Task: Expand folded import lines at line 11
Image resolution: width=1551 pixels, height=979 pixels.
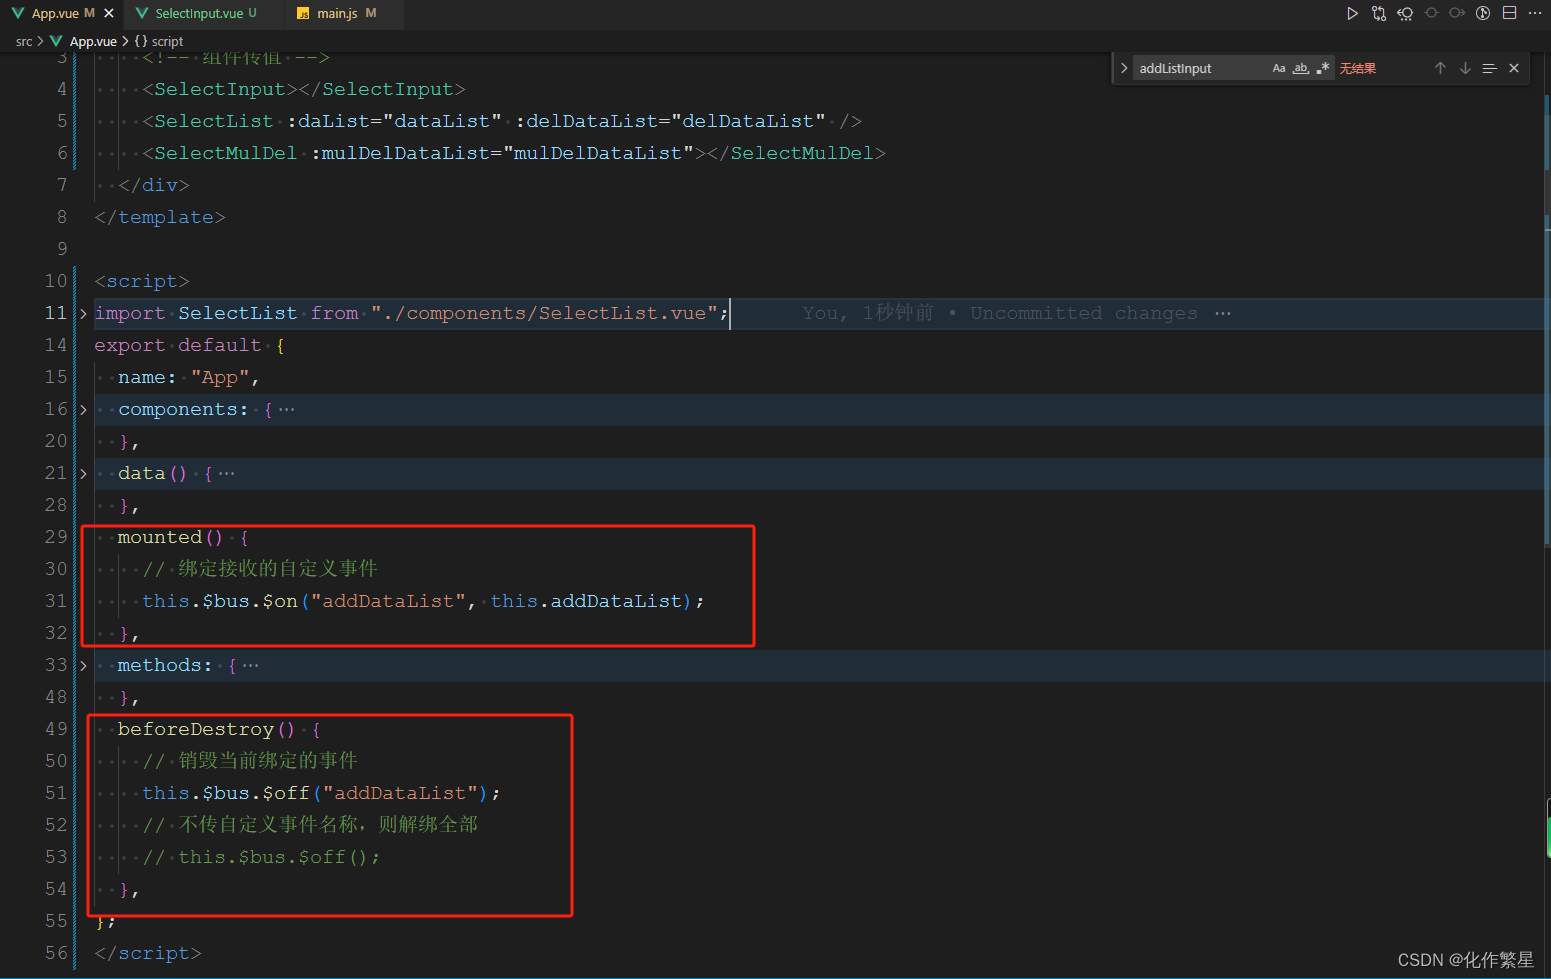Action: point(83,313)
